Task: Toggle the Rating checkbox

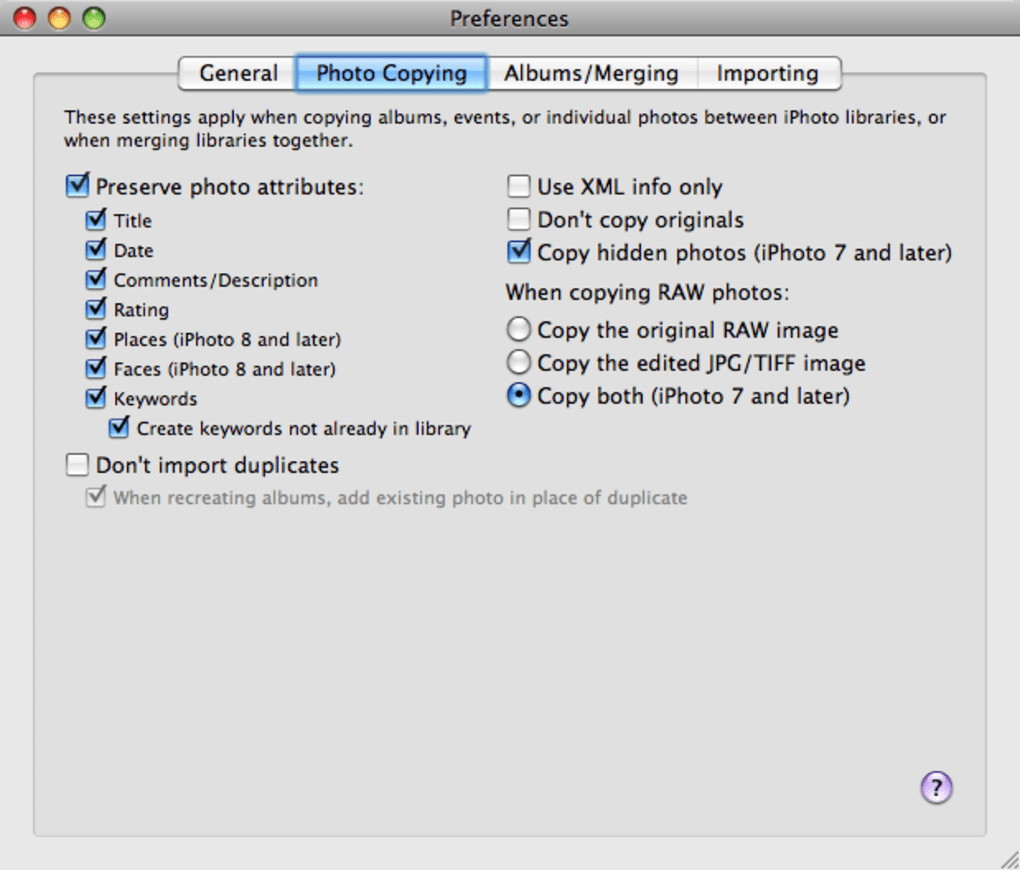Action: [x=96, y=309]
